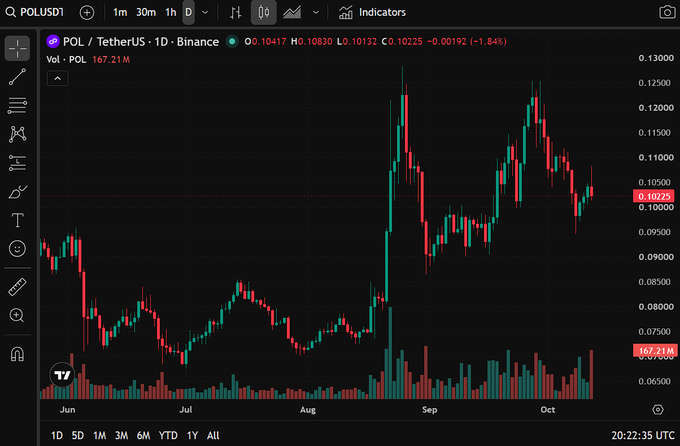Click the POL / TetherUS symbol title
Image resolution: width=680 pixels, height=446 pixels.
[141, 42]
